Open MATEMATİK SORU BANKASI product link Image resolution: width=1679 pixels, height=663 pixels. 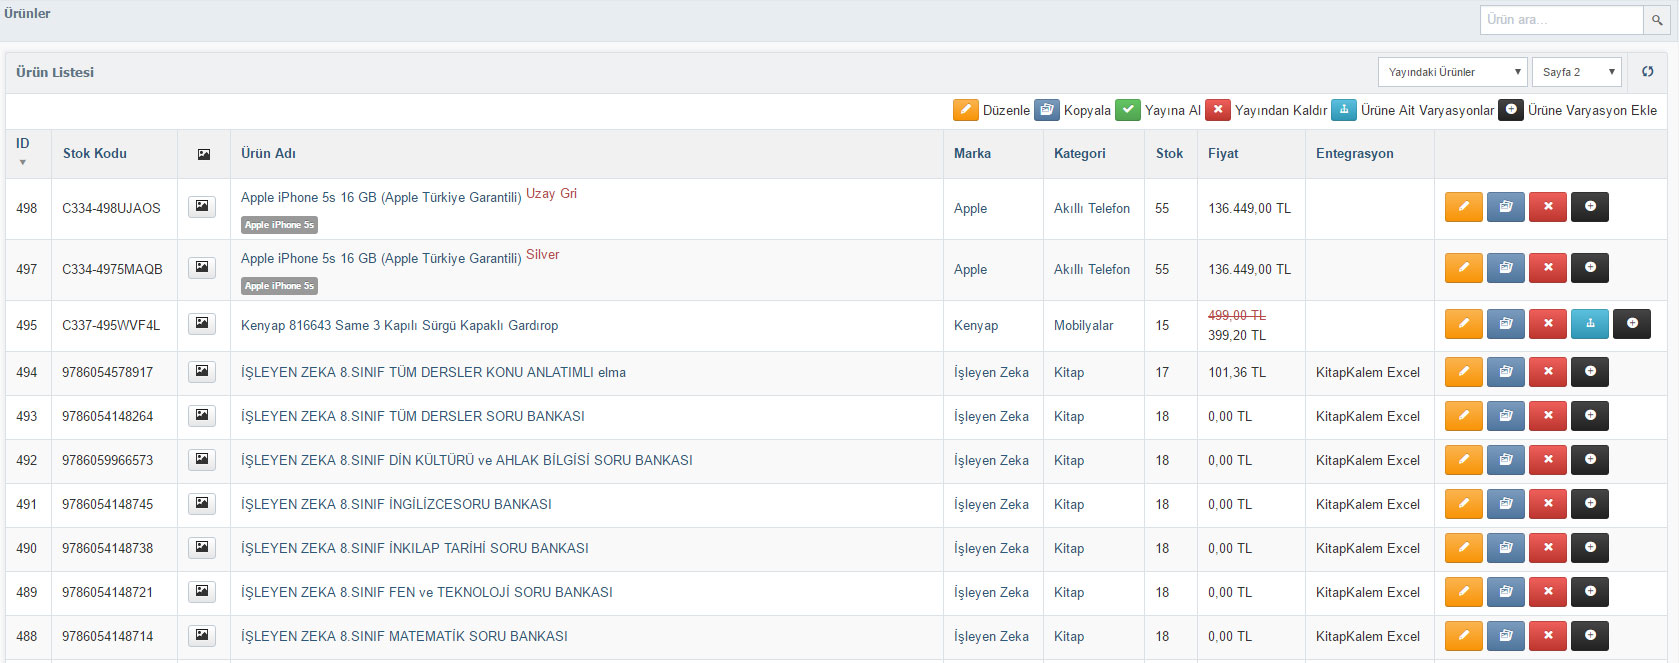point(404,636)
